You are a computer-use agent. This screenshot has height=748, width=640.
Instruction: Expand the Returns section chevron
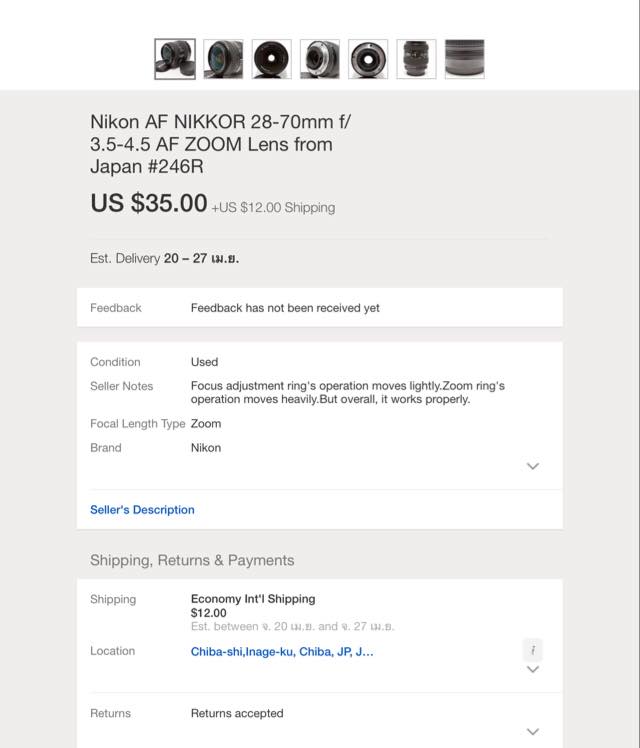533,731
